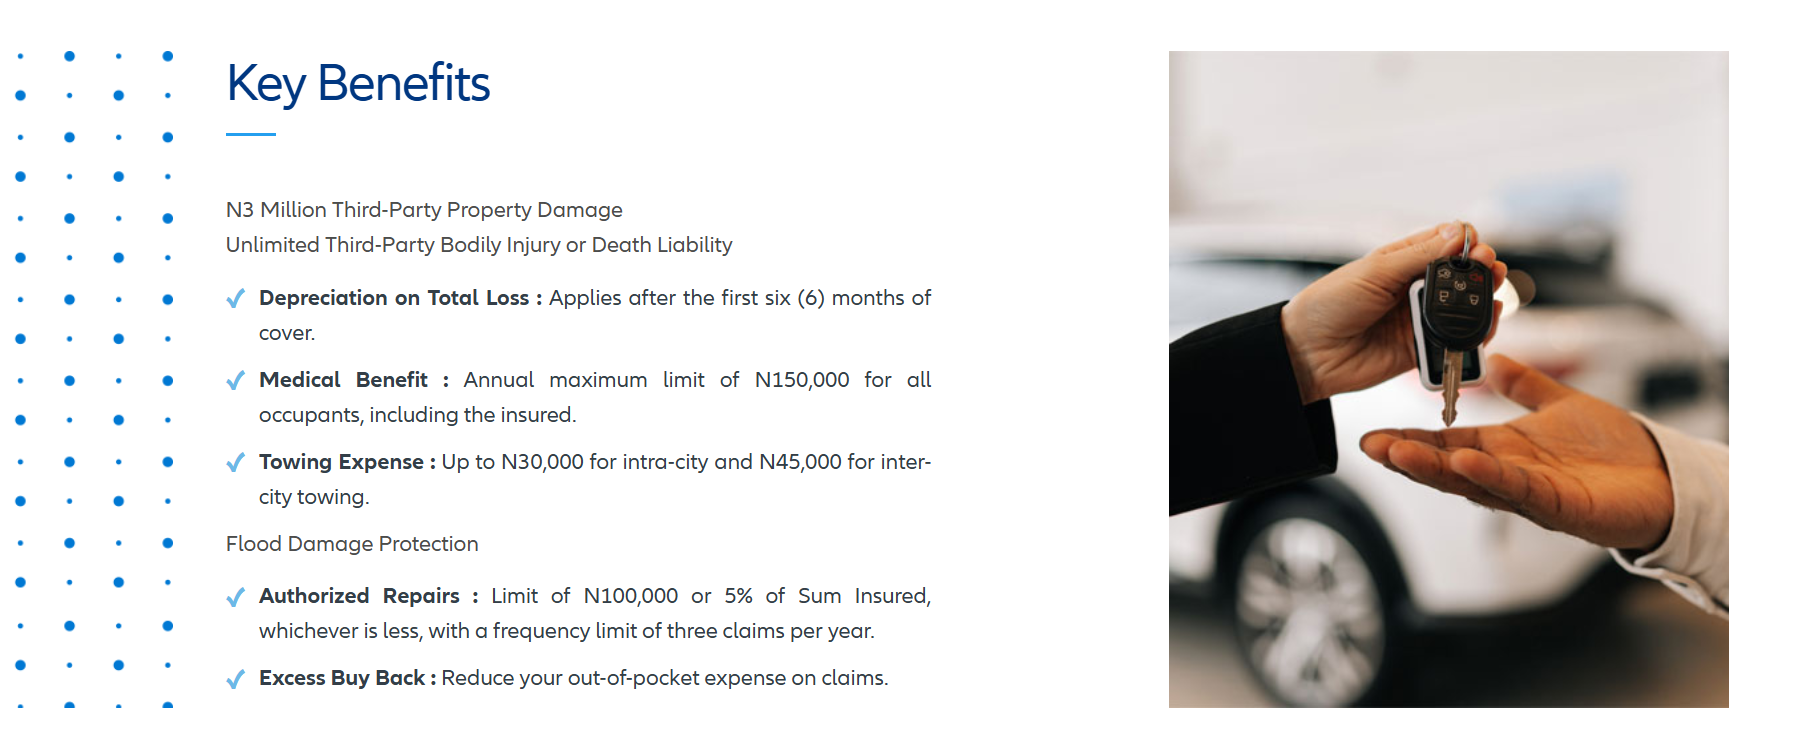Click the checkmark beside Towing Expense

click(x=236, y=463)
